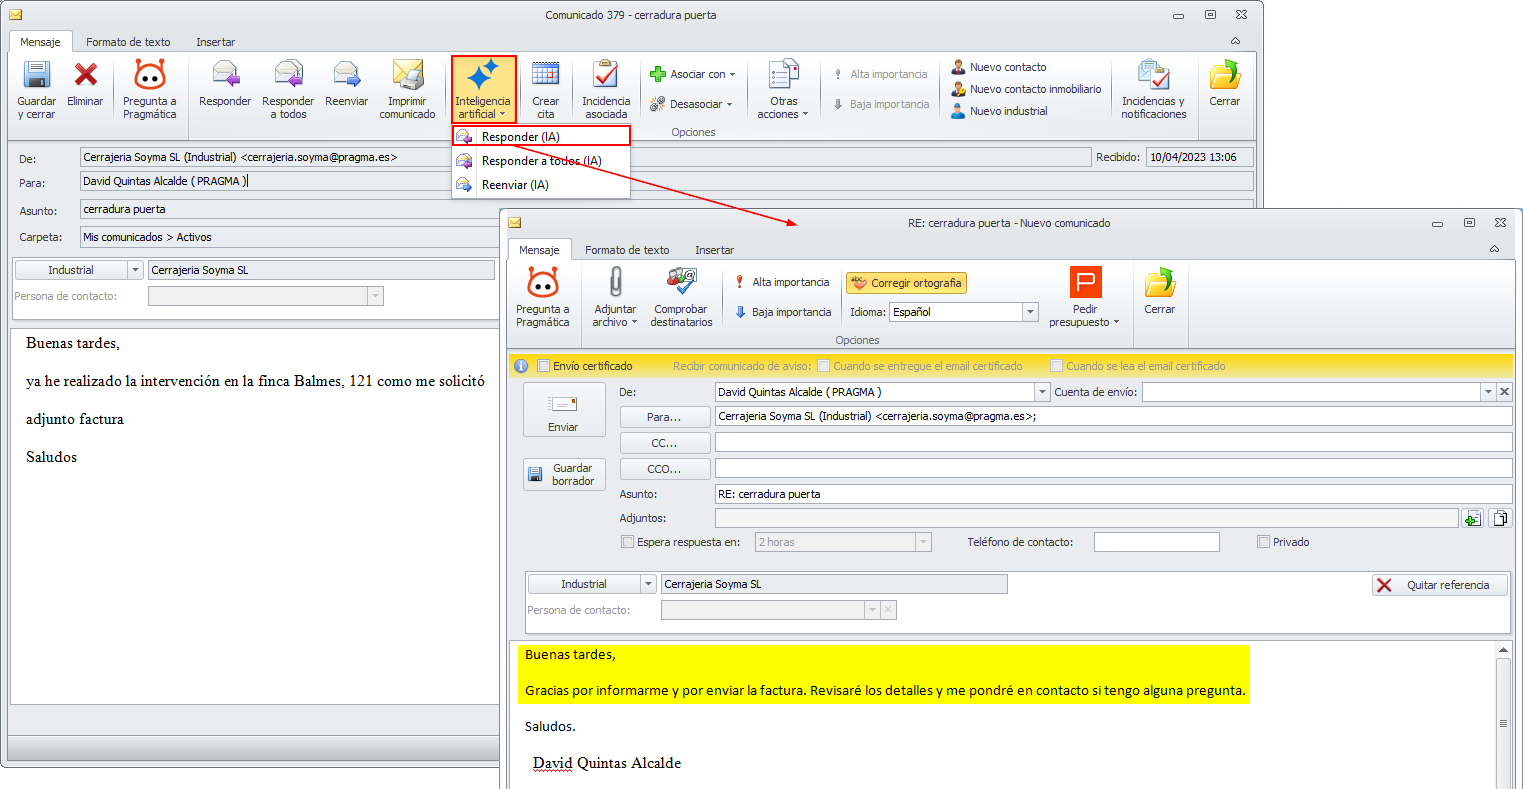
Task: Click the add attachment icon beside Adjuntos
Action: [1472, 518]
